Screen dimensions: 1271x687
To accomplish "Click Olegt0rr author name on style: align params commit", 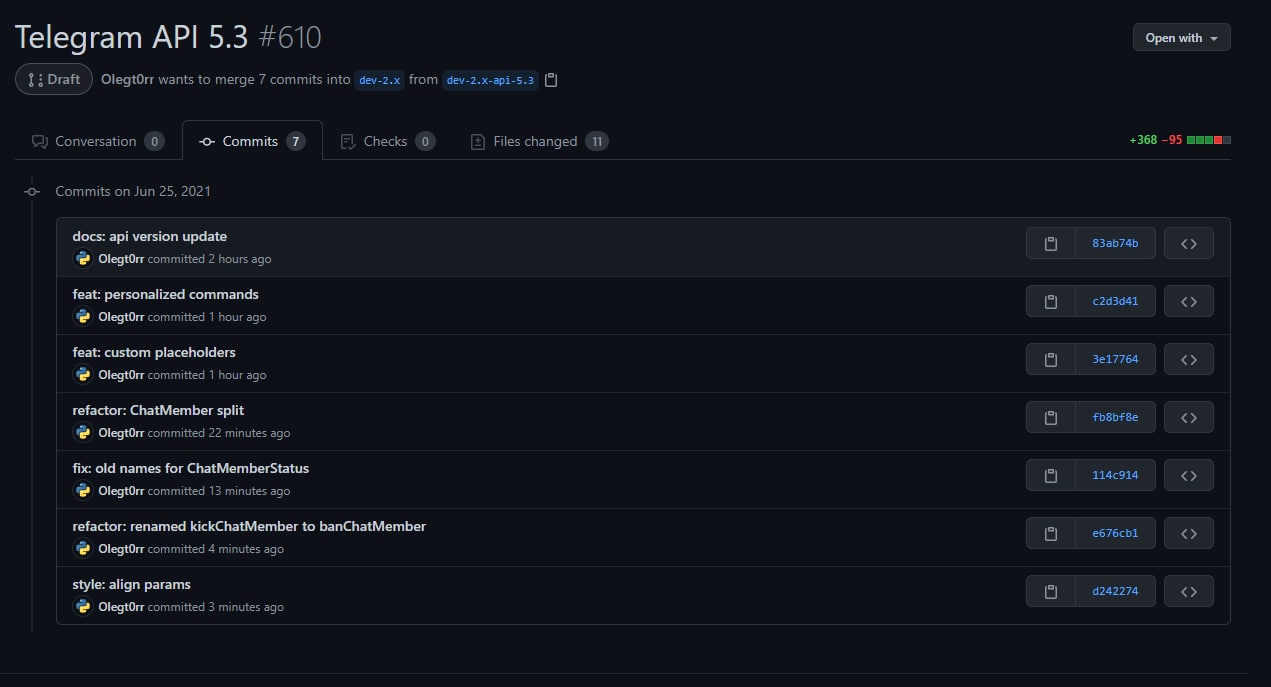I will pyautogui.click(x=121, y=607).
